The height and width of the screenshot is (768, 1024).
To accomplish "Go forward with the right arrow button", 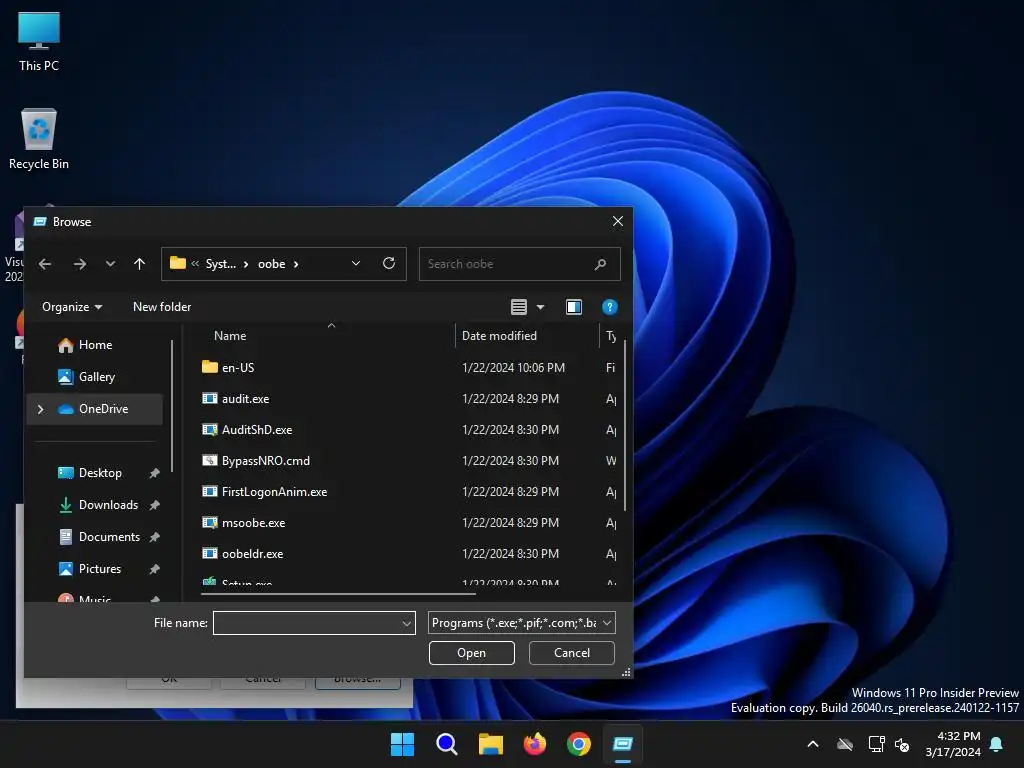I will [80, 264].
